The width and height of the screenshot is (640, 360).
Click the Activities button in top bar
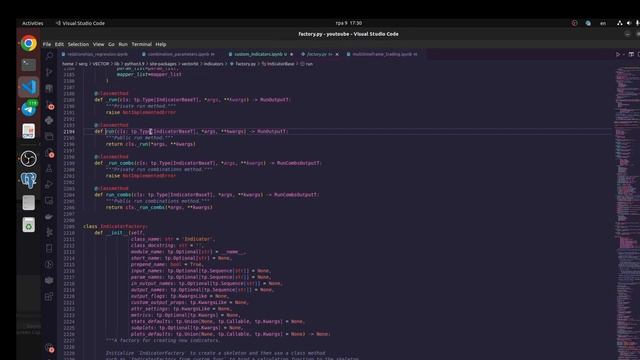point(33,23)
